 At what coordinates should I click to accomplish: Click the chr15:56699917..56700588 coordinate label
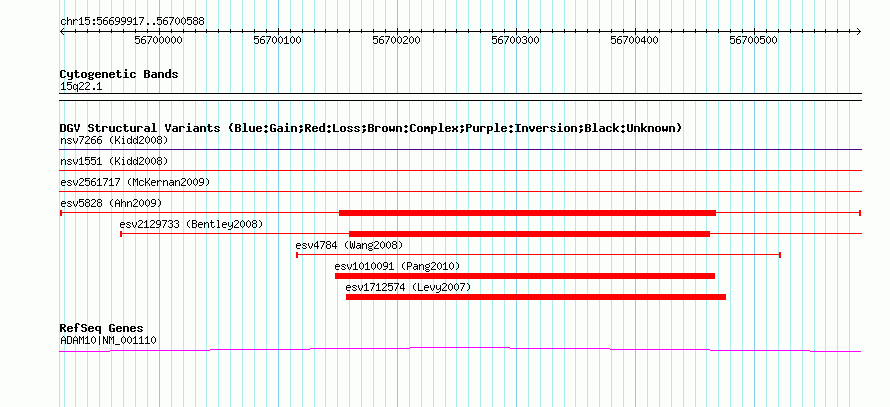(132, 22)
